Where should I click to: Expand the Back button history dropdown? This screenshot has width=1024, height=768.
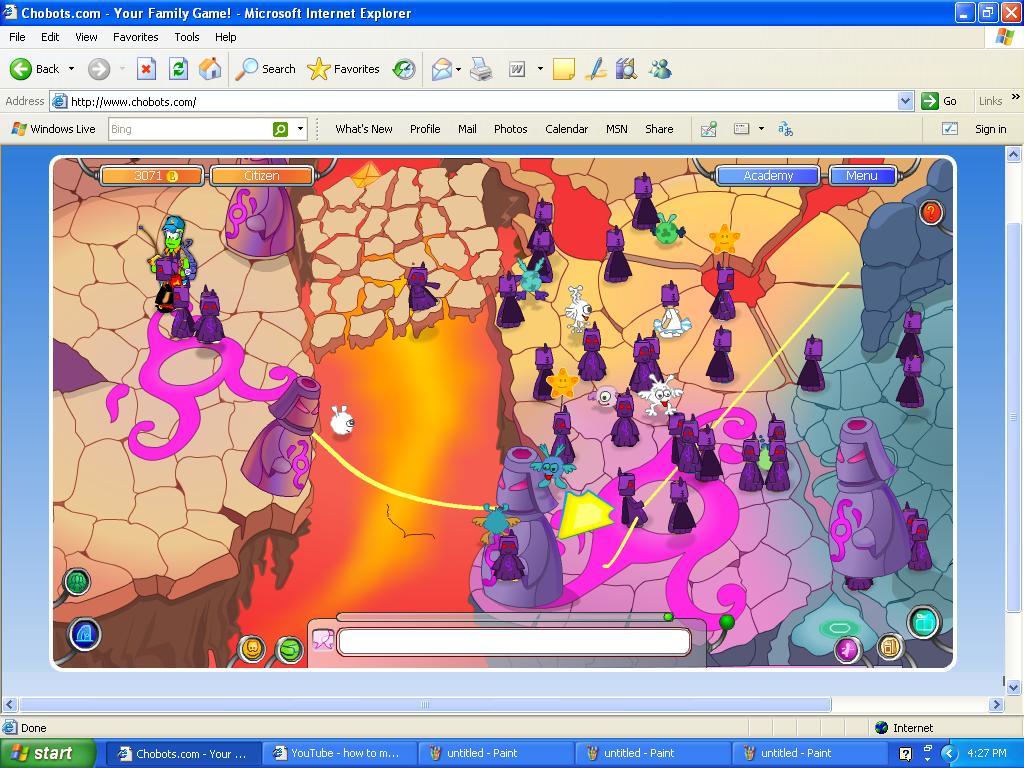71,69
